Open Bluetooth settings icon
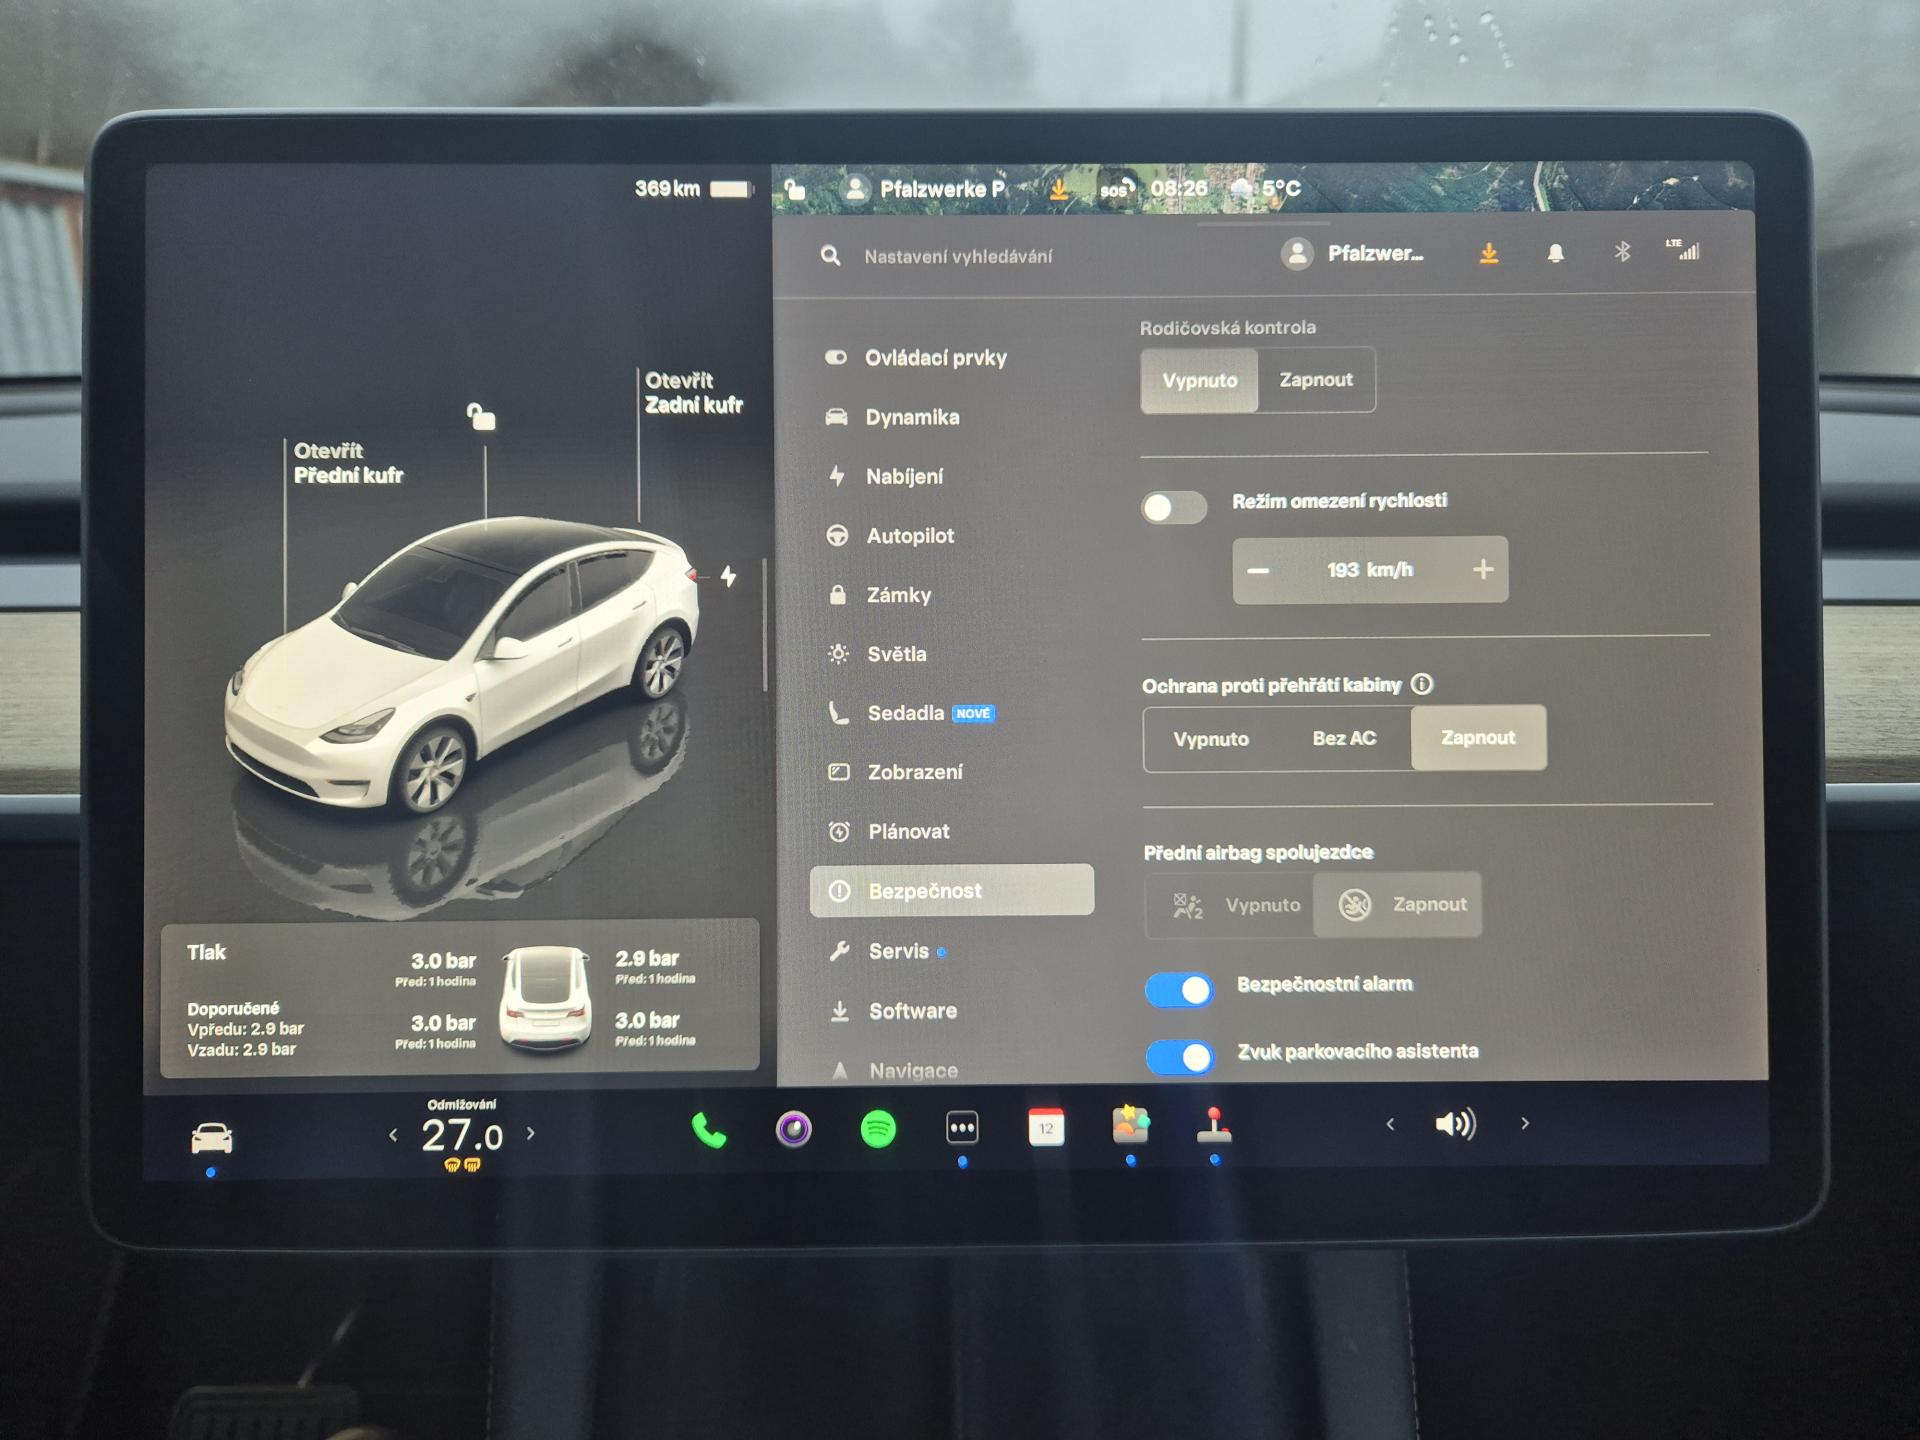This screenshot has width=1920, height=1440. (x=1622, y=252)
